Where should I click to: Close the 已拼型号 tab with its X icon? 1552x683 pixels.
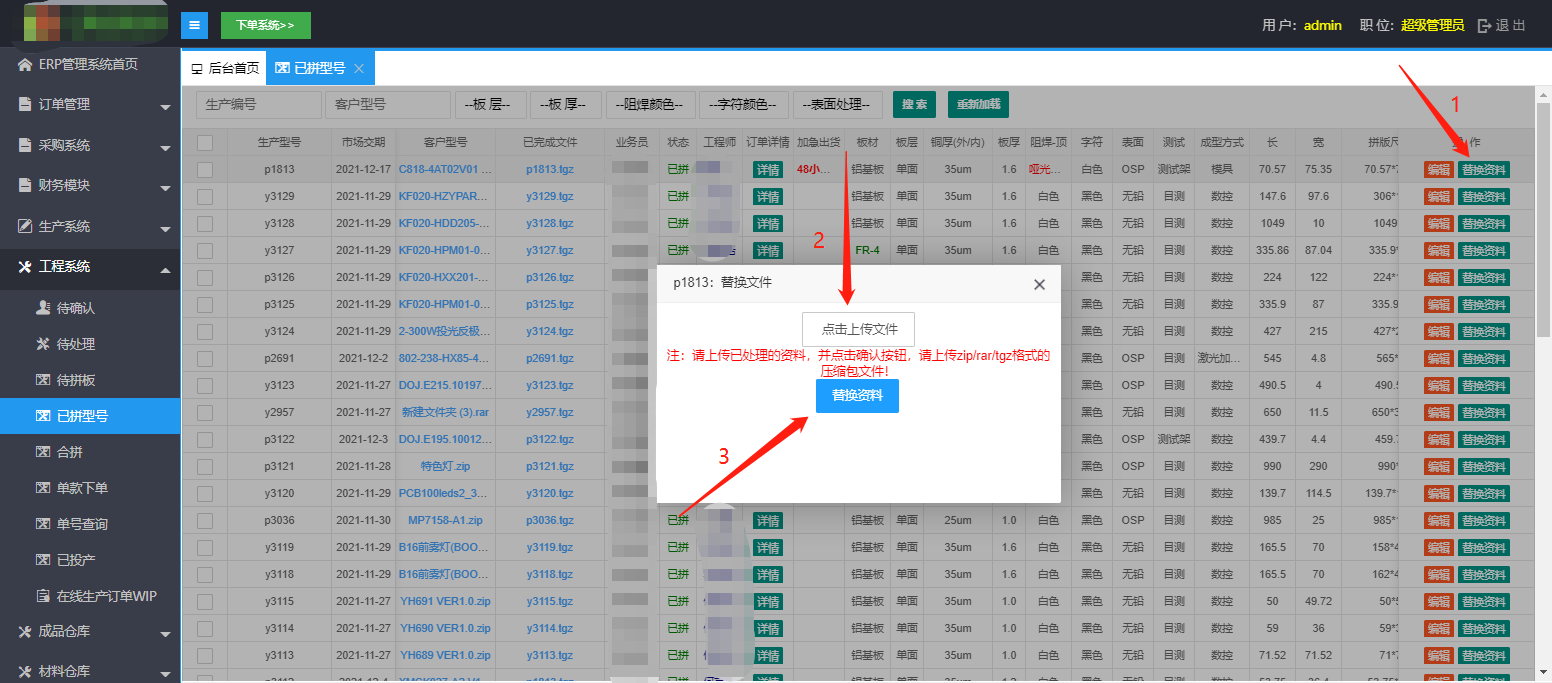[x=359, y=69]
